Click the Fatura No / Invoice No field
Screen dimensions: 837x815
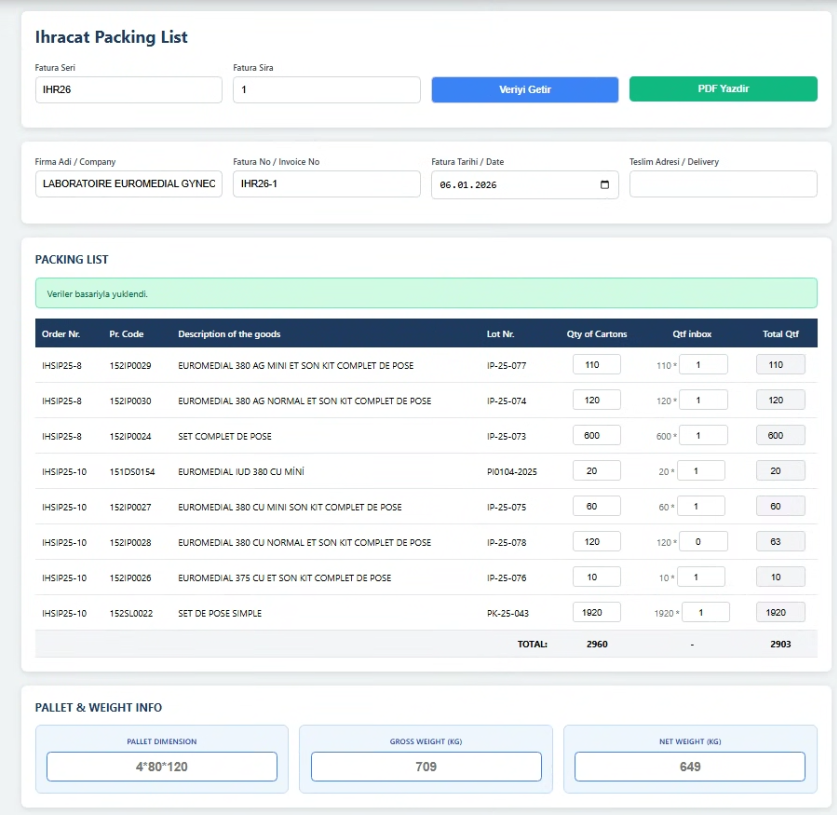click(326, 185)
